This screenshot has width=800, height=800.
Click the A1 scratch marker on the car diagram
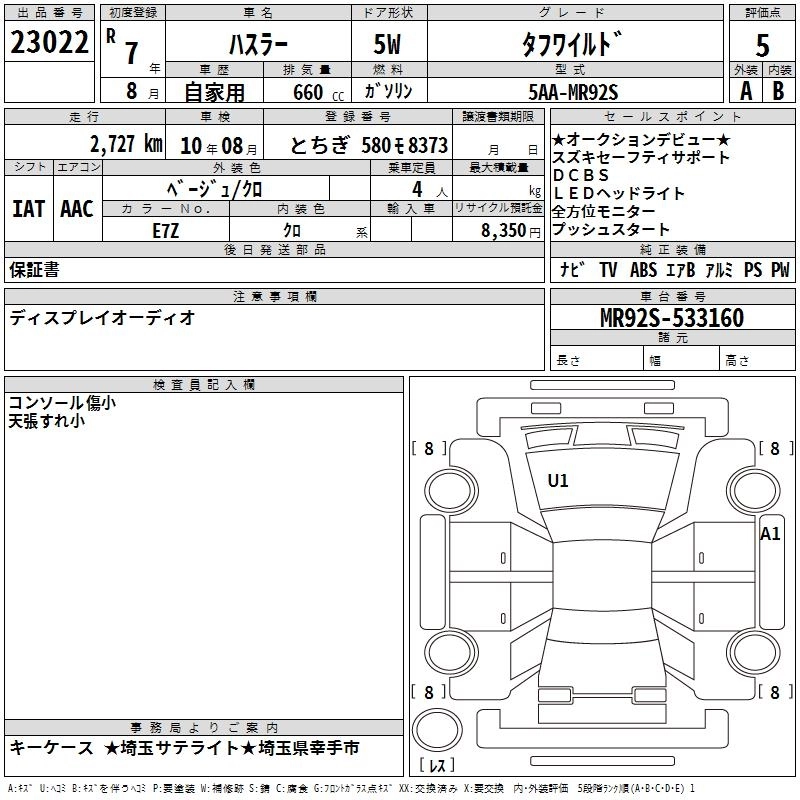770,533
